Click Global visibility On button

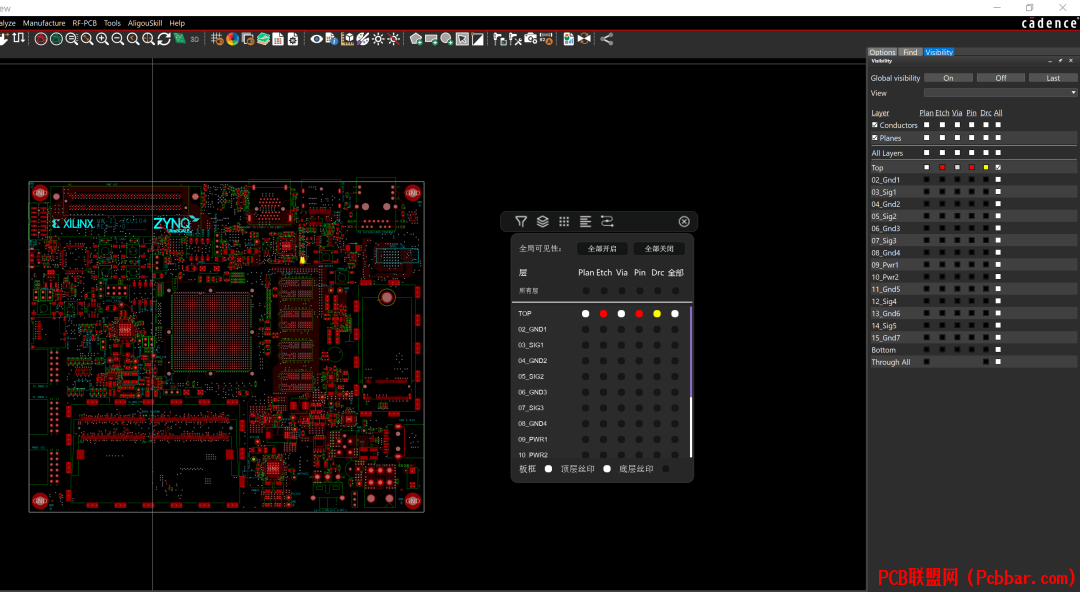tap(948, 78)
